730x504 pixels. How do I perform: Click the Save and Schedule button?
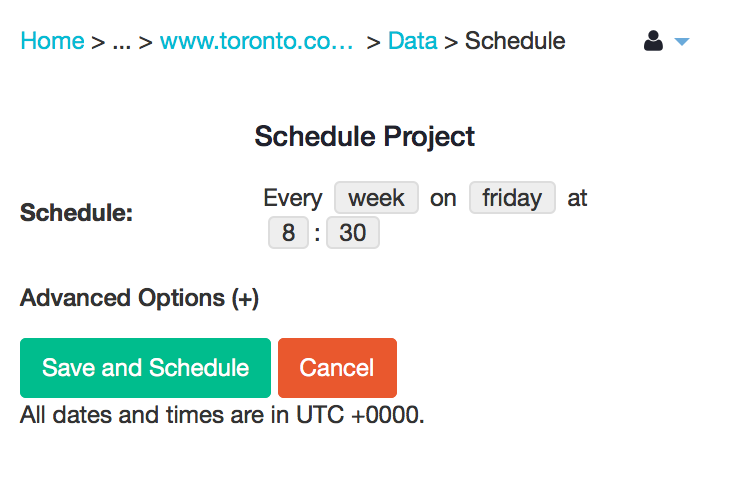click(145, 368)
